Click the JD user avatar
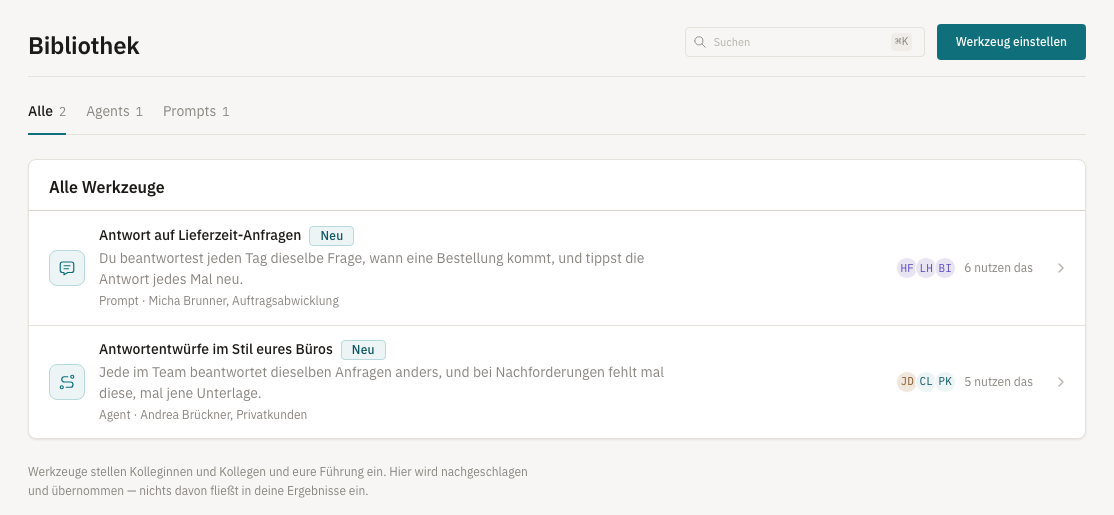Viewport: 1114px width, 515px height. click(907, 382)
